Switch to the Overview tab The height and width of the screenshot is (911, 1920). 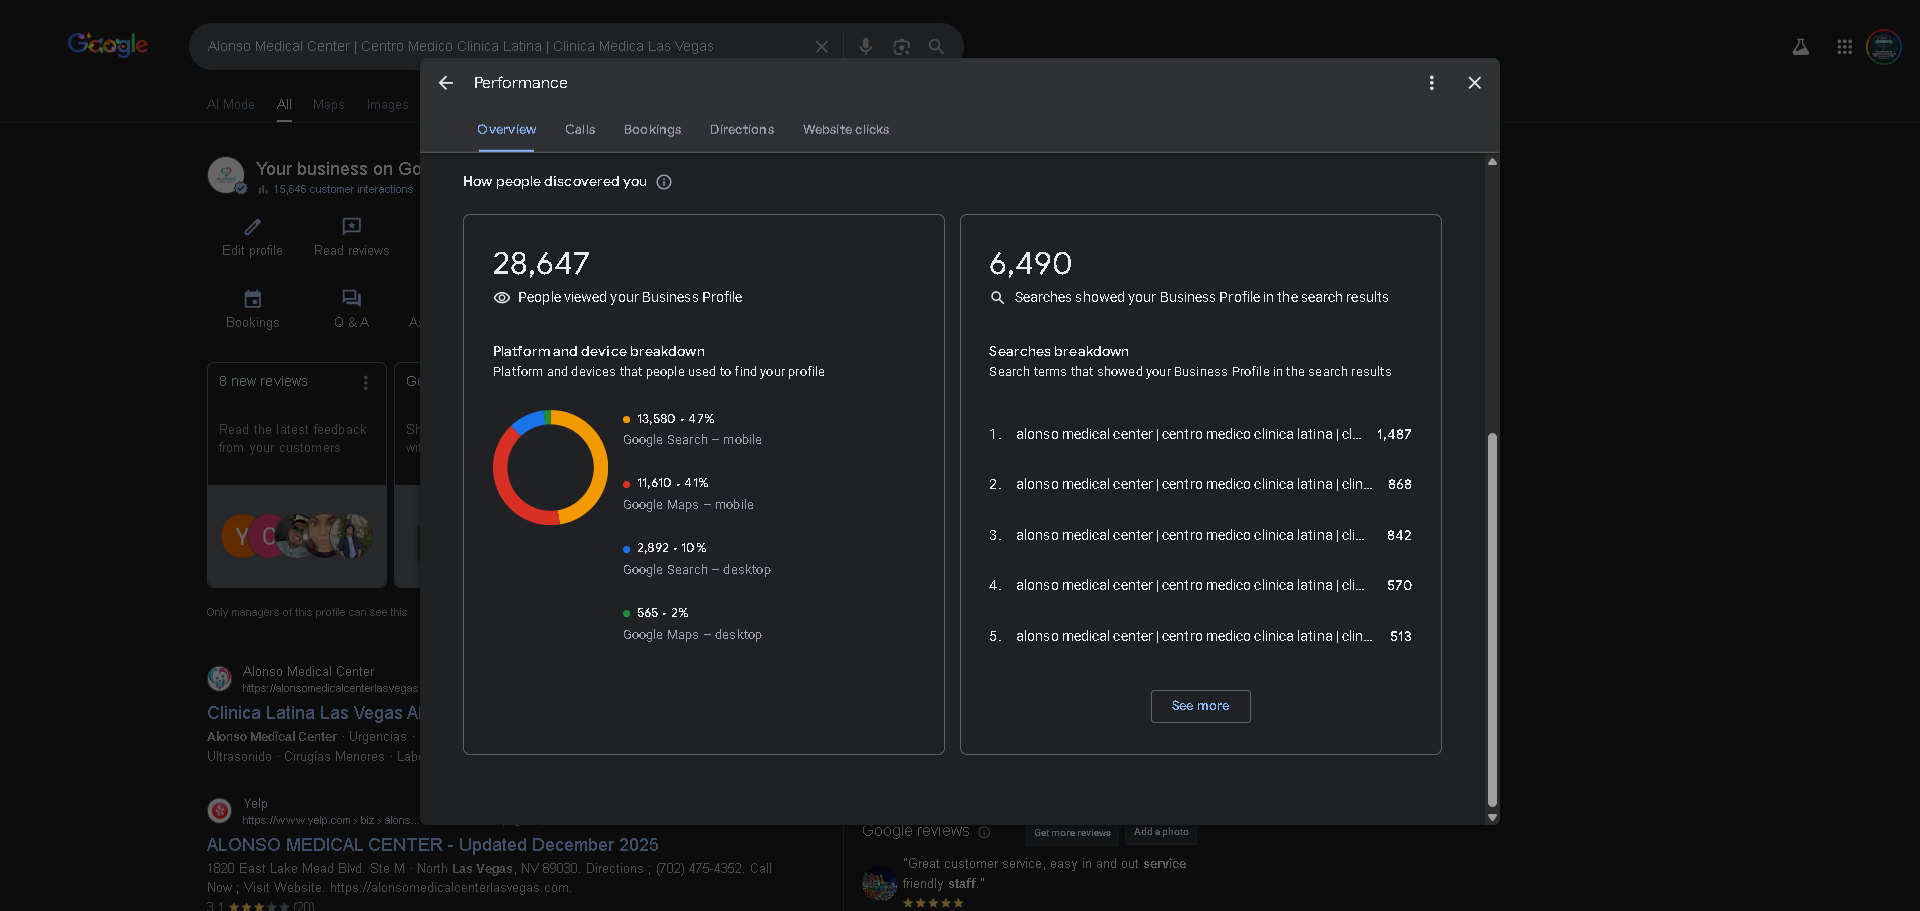[506, 130]
